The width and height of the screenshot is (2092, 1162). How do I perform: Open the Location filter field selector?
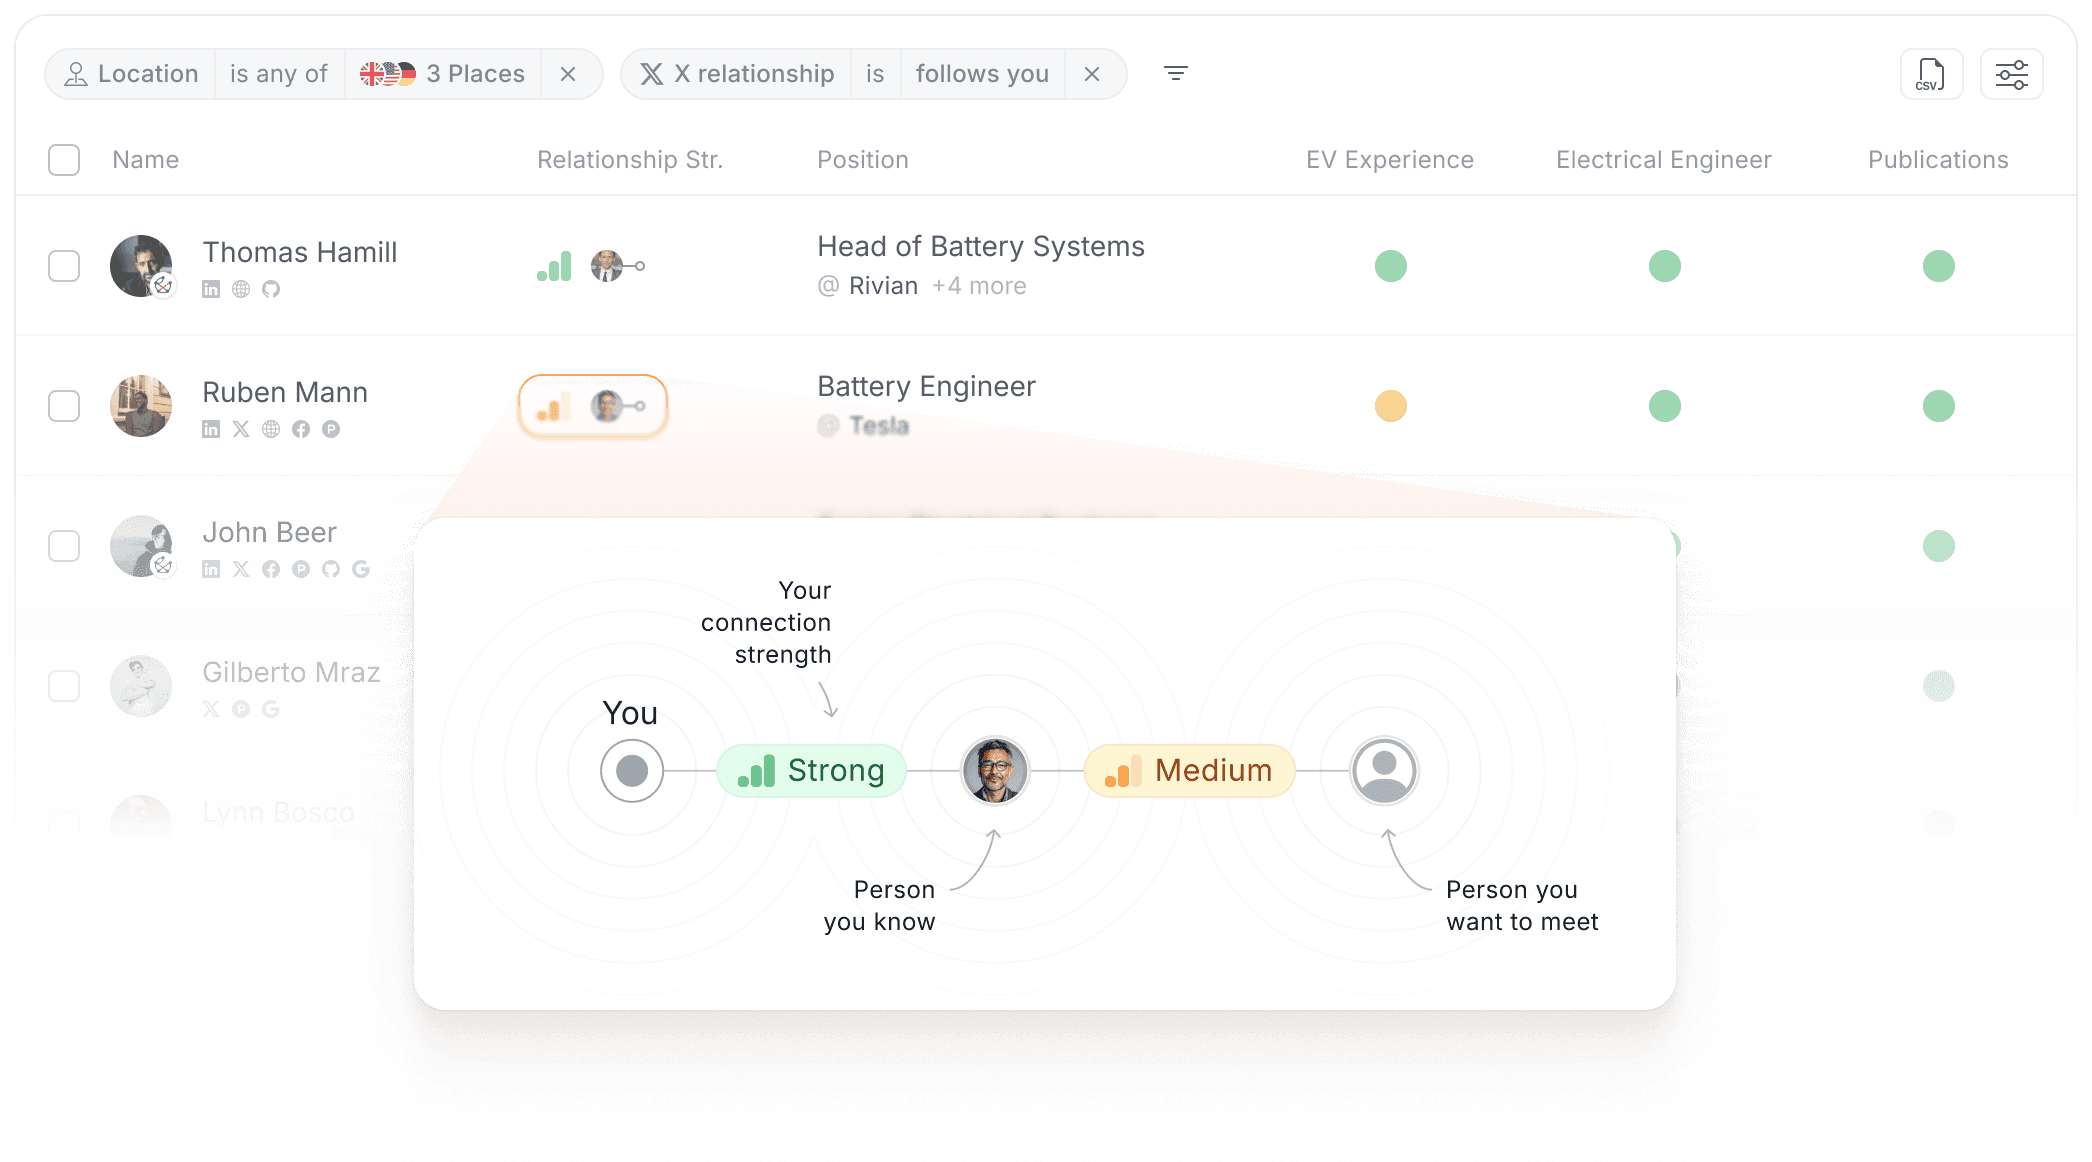[x=131, y=74]
